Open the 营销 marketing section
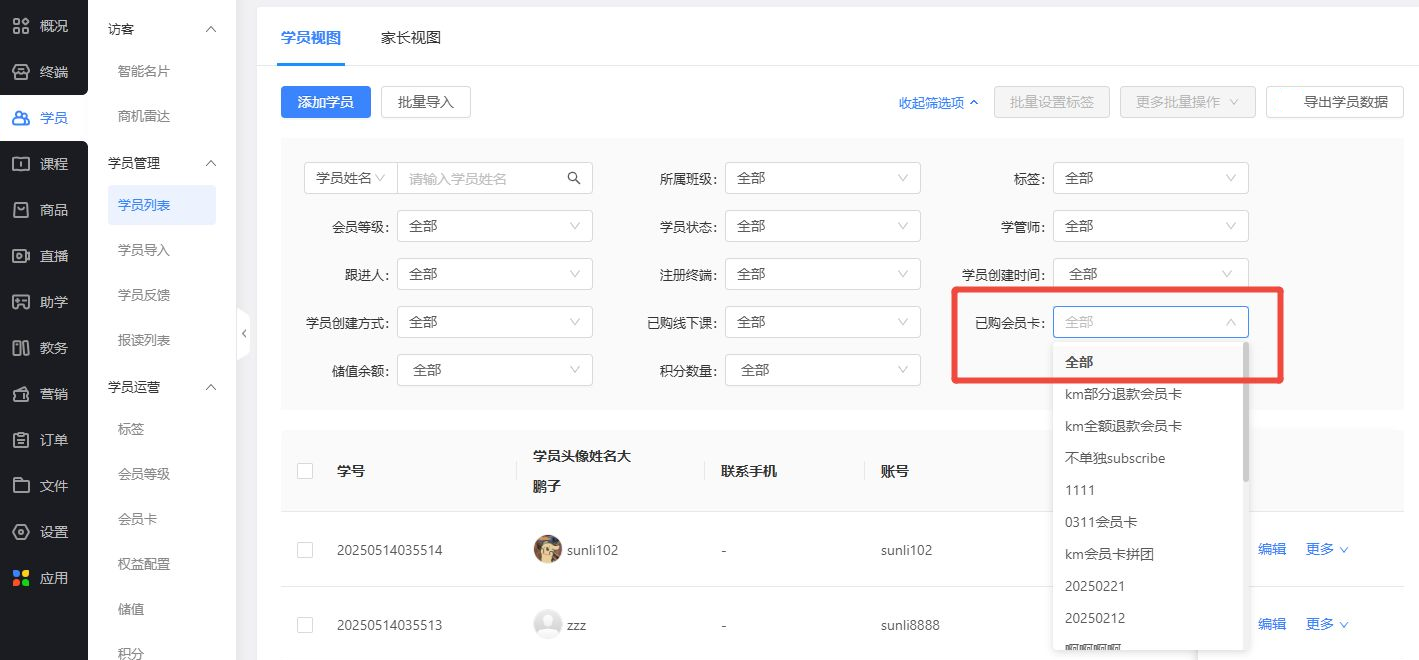 tap(43, 394)
